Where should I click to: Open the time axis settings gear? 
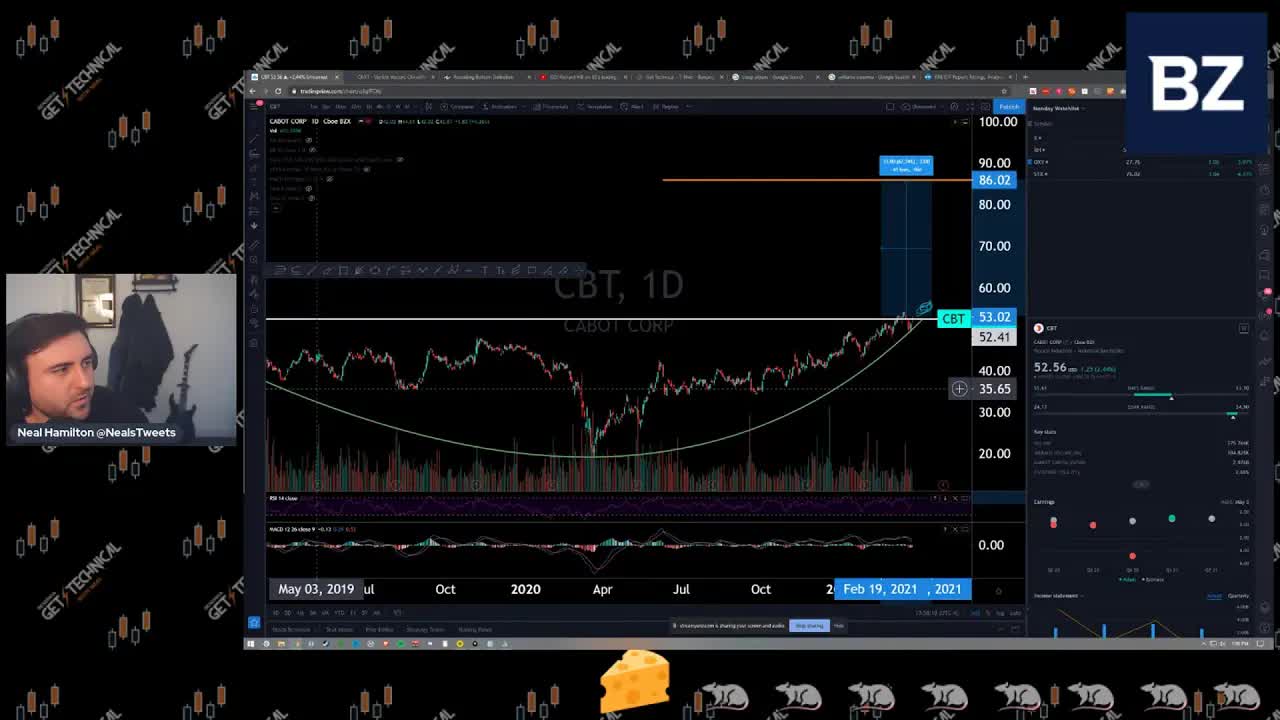coord(998,590)
